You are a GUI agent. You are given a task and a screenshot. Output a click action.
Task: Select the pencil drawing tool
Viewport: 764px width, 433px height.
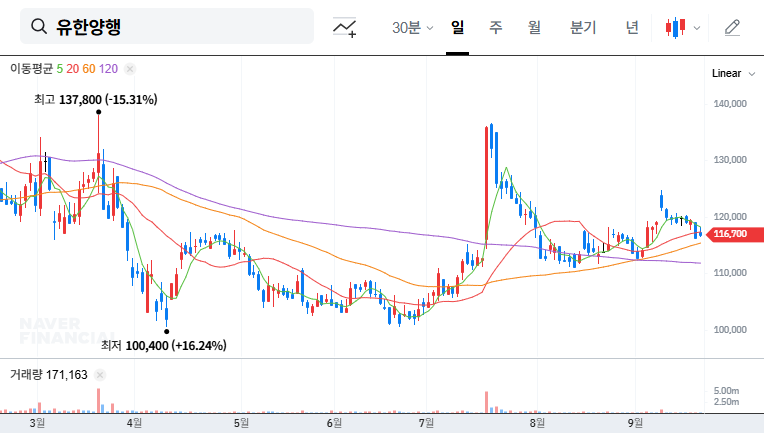point(732,27)
